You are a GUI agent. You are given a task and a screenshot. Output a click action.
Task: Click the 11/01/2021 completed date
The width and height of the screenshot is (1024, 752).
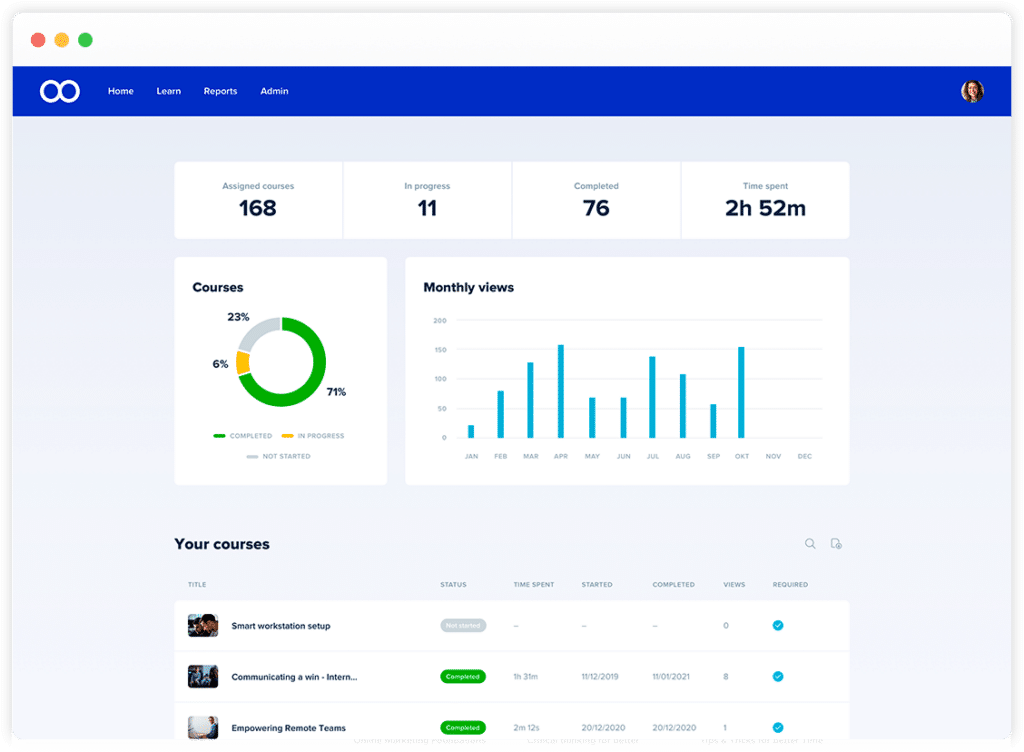tap(671, 677)
